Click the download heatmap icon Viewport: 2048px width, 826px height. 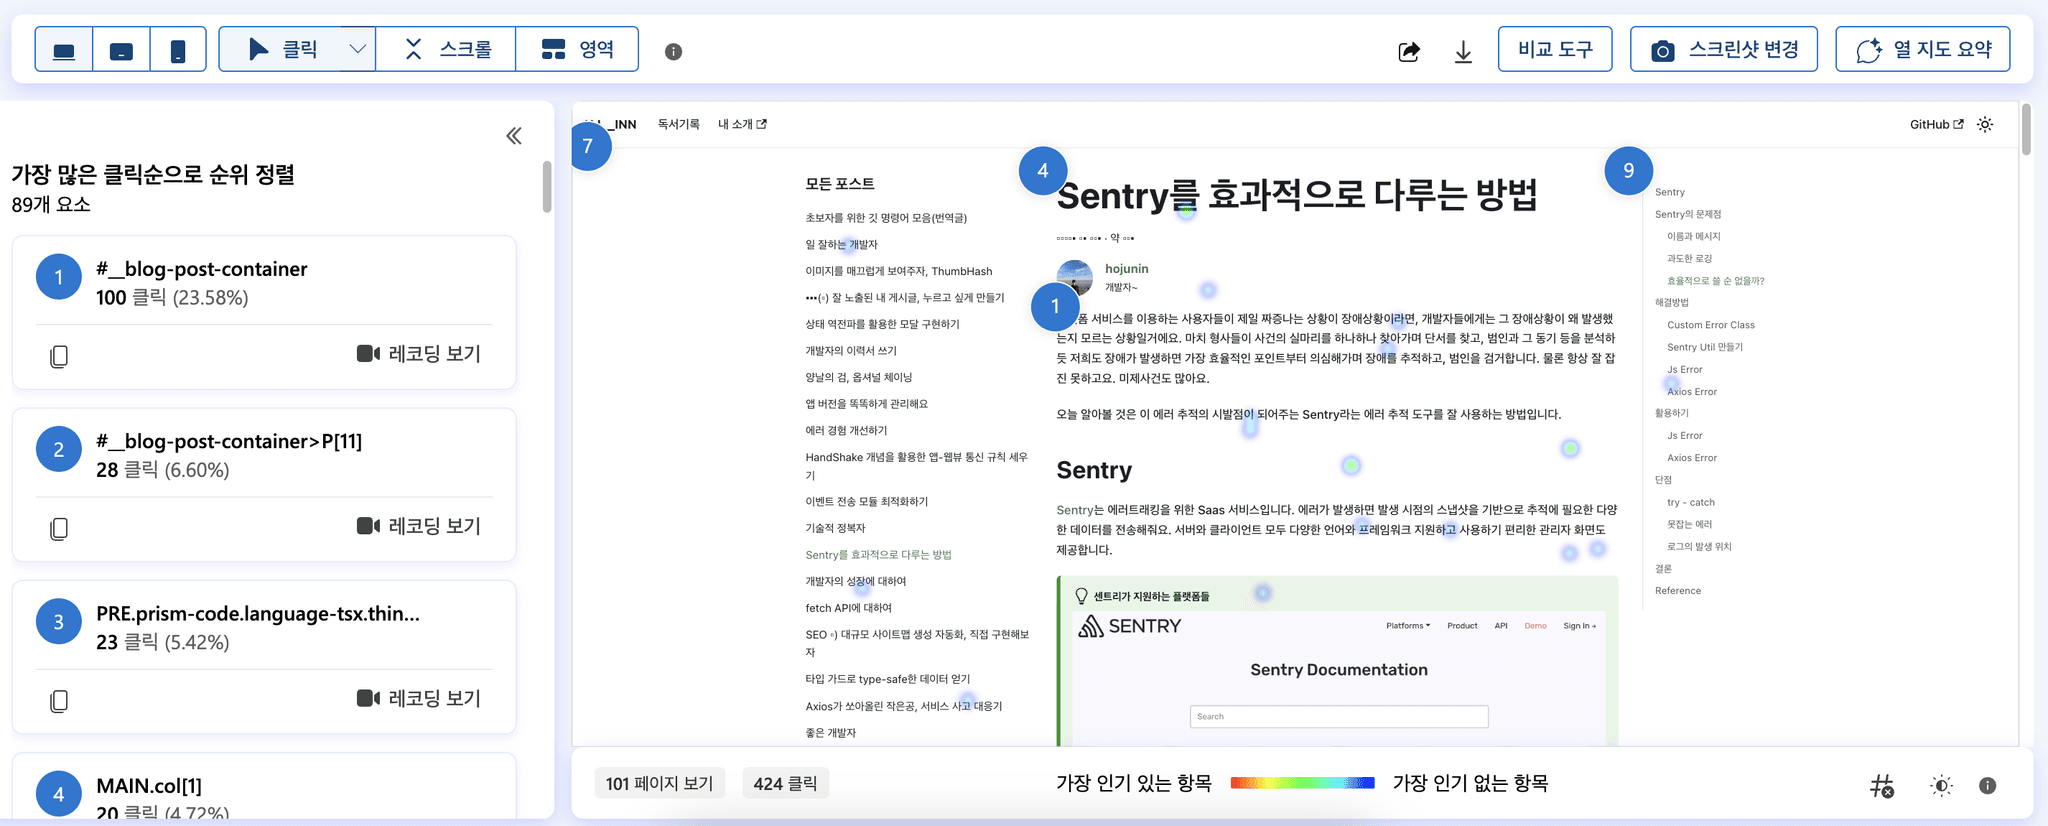[1463, 51]
